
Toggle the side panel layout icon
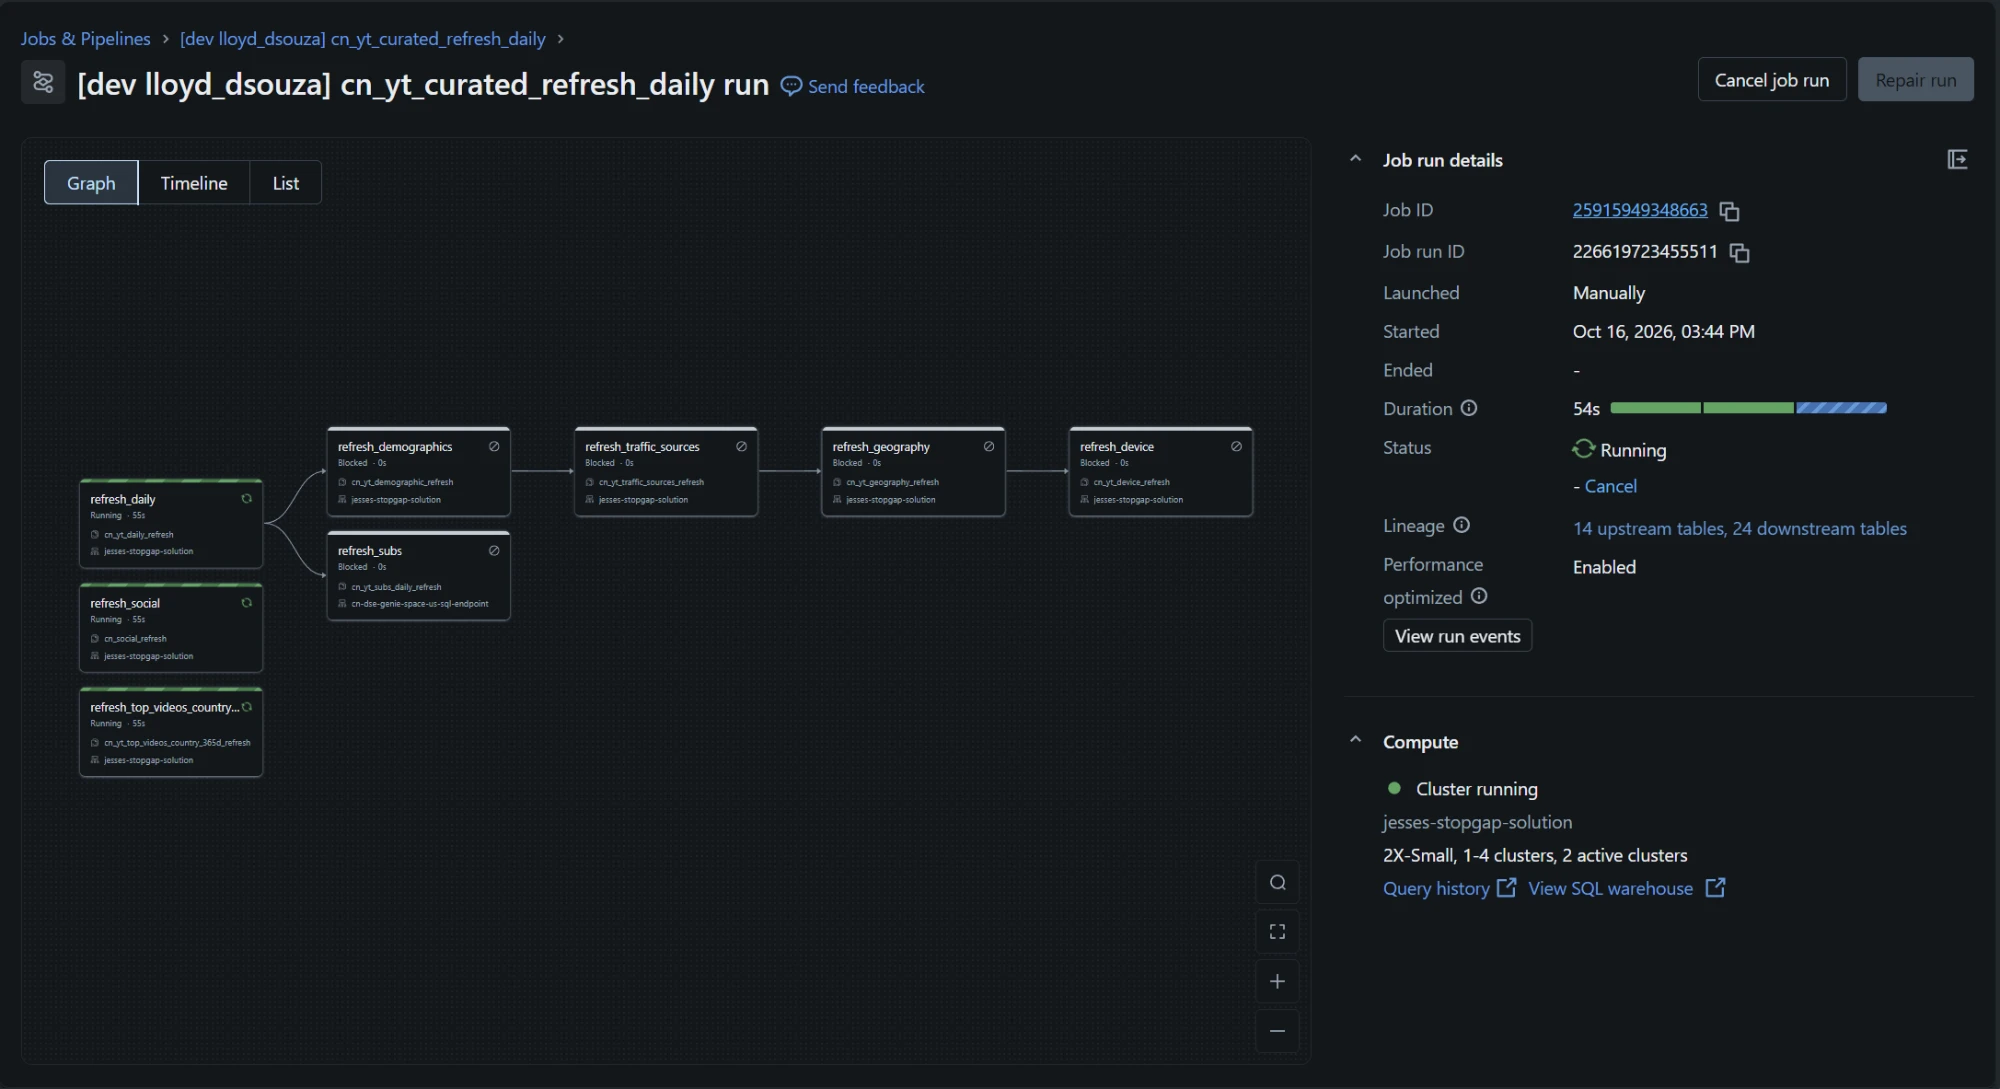(x=1957, y=160)
